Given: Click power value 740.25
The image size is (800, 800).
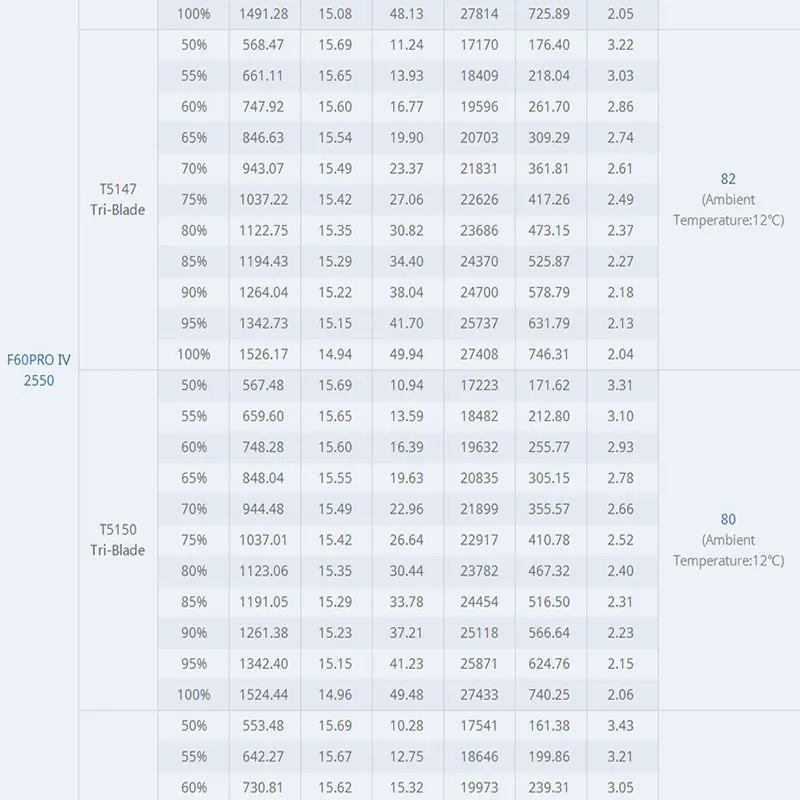Looking at the screenshot, I should [x=549, y=694].
